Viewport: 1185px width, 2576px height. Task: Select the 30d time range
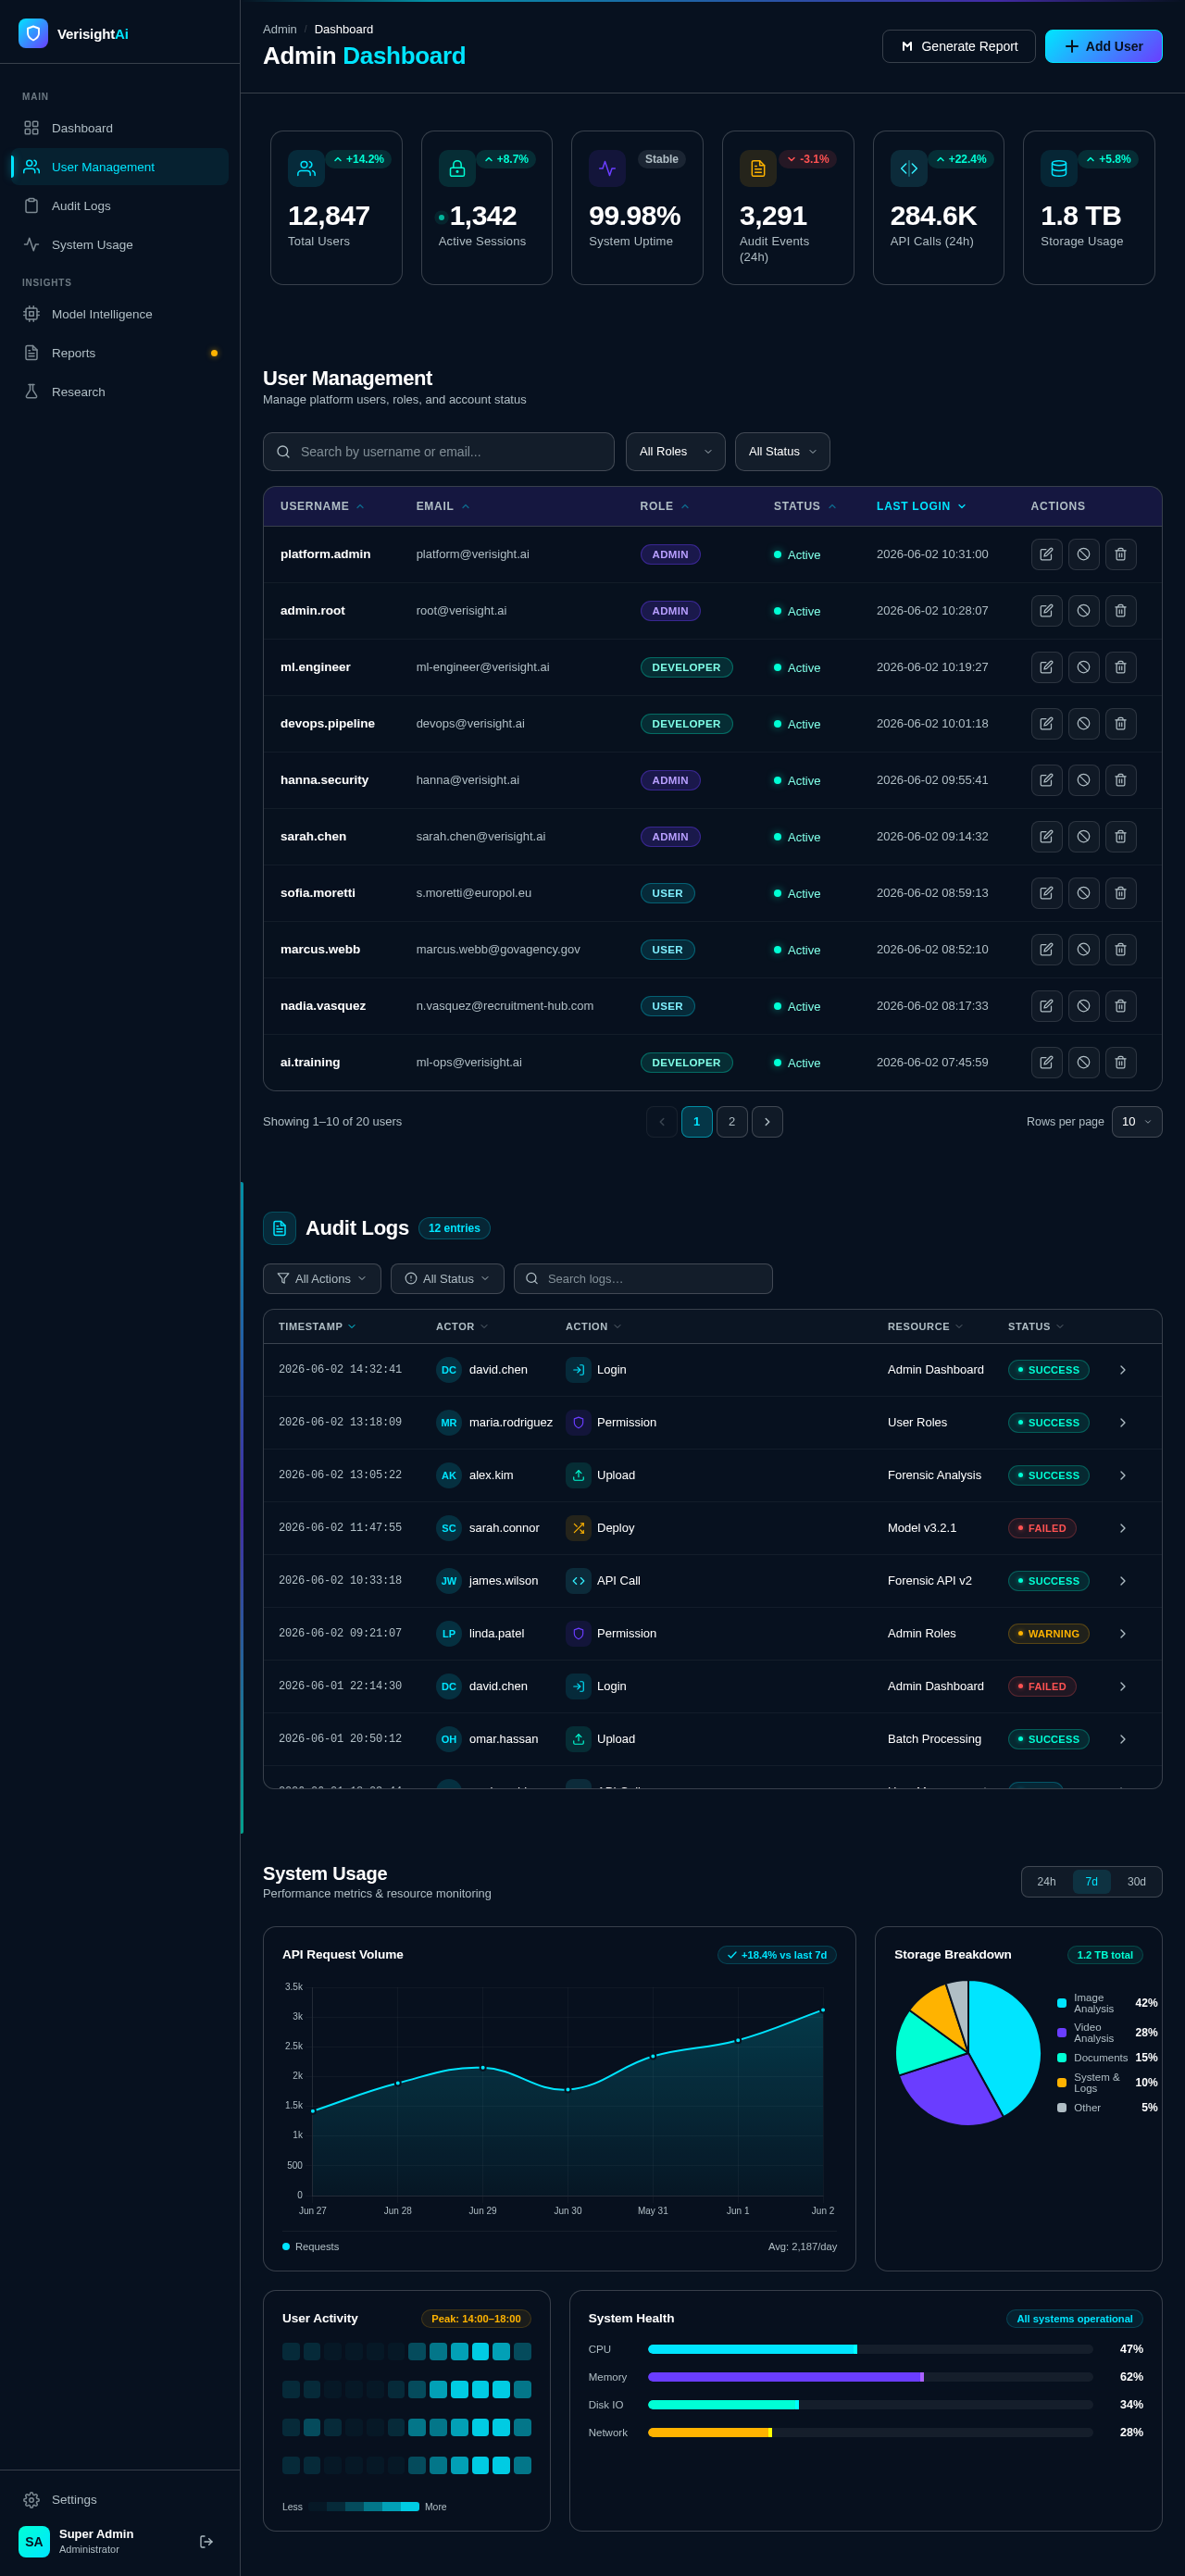1137,1881
